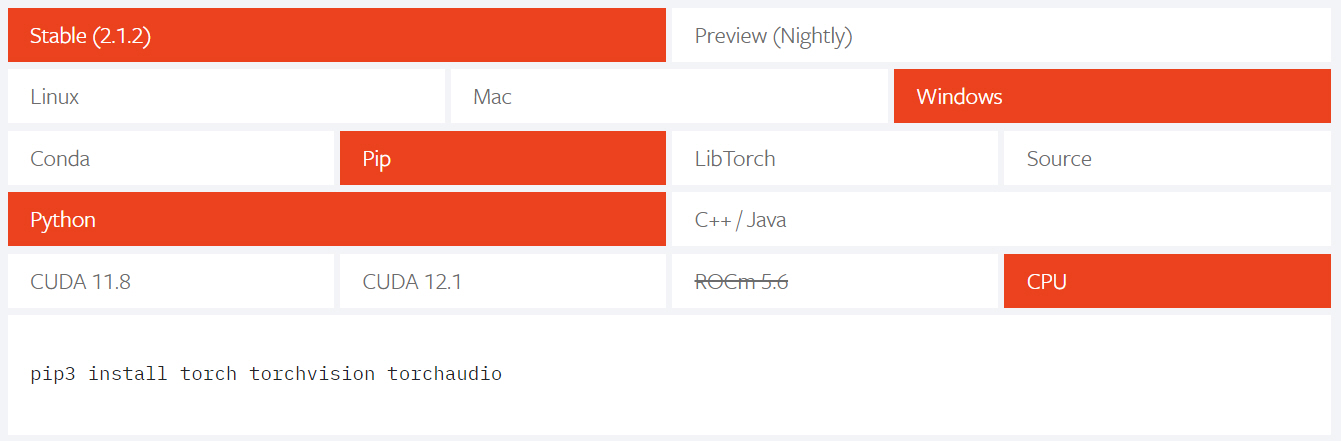Select the Windows OS option

(1111, 97)
